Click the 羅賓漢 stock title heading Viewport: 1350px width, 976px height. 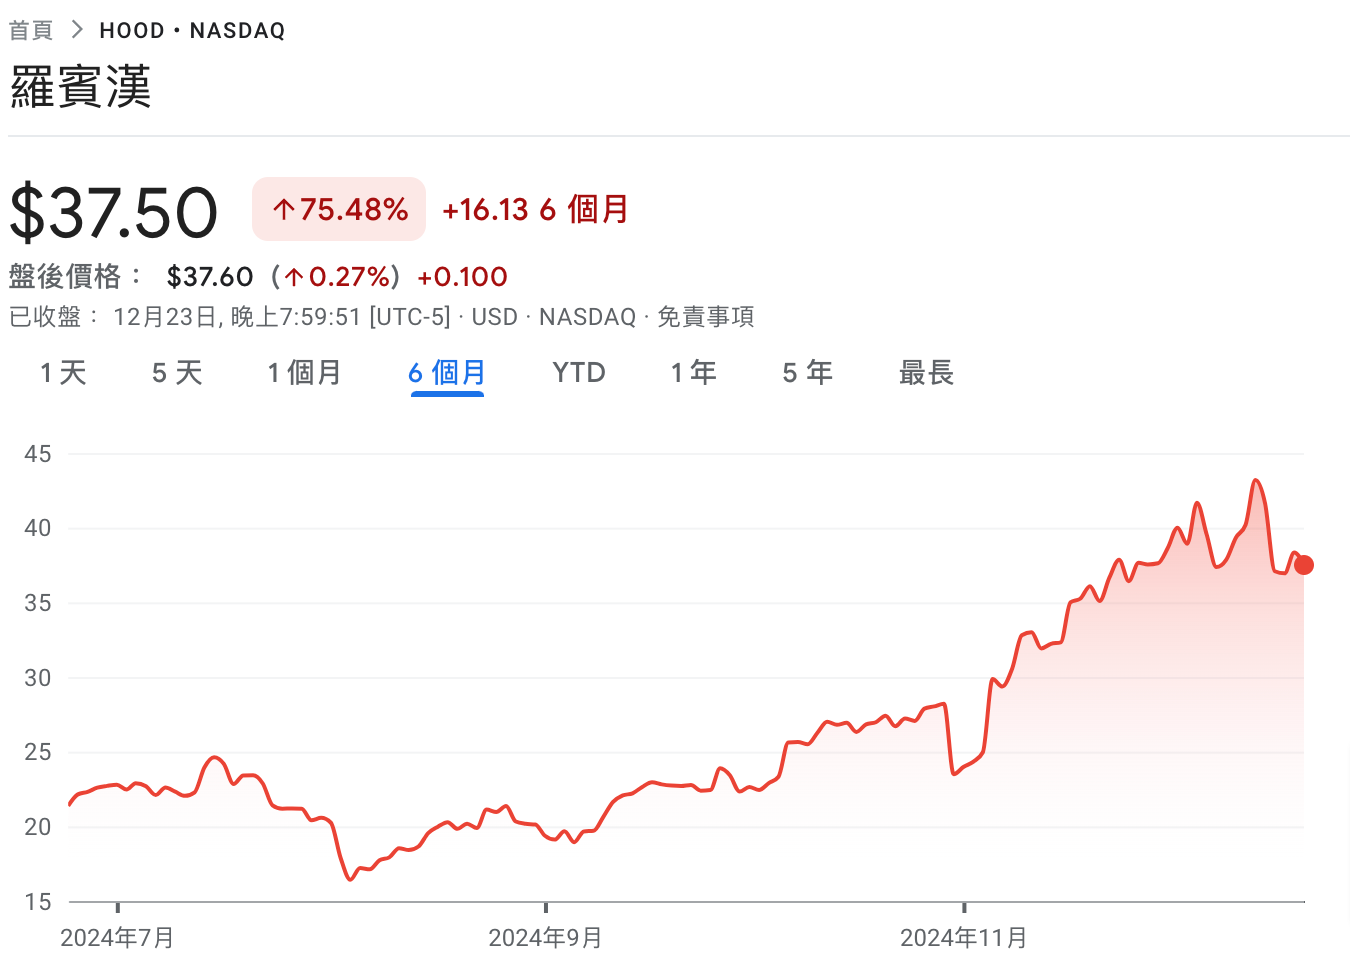click(81, 87)
